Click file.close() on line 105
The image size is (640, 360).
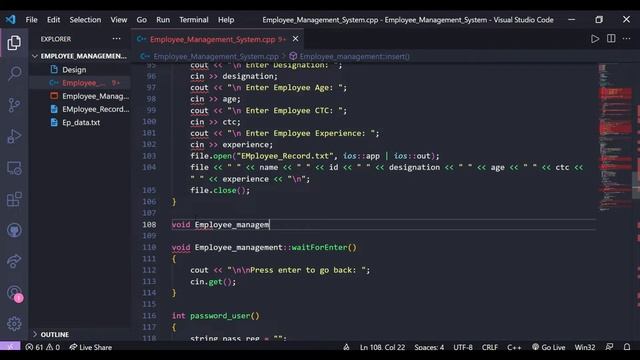220,190
